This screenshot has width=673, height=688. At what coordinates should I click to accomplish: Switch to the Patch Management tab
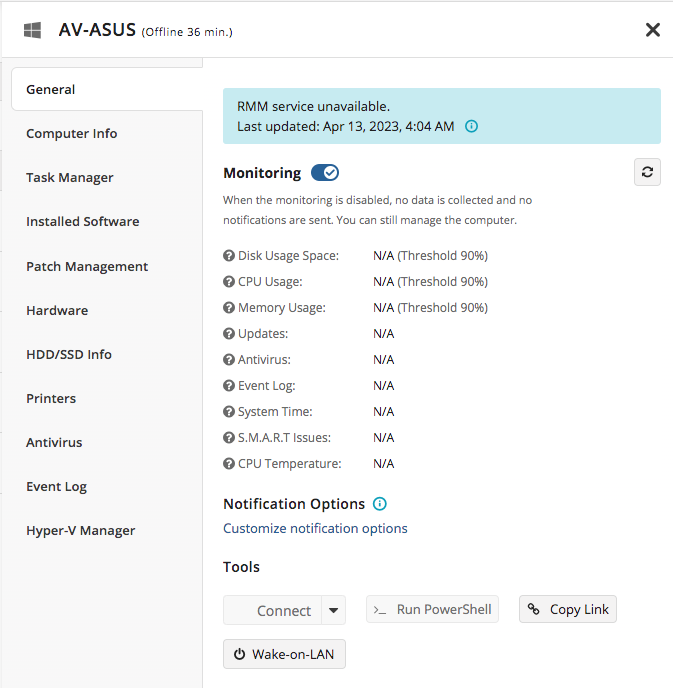(87, 266)
